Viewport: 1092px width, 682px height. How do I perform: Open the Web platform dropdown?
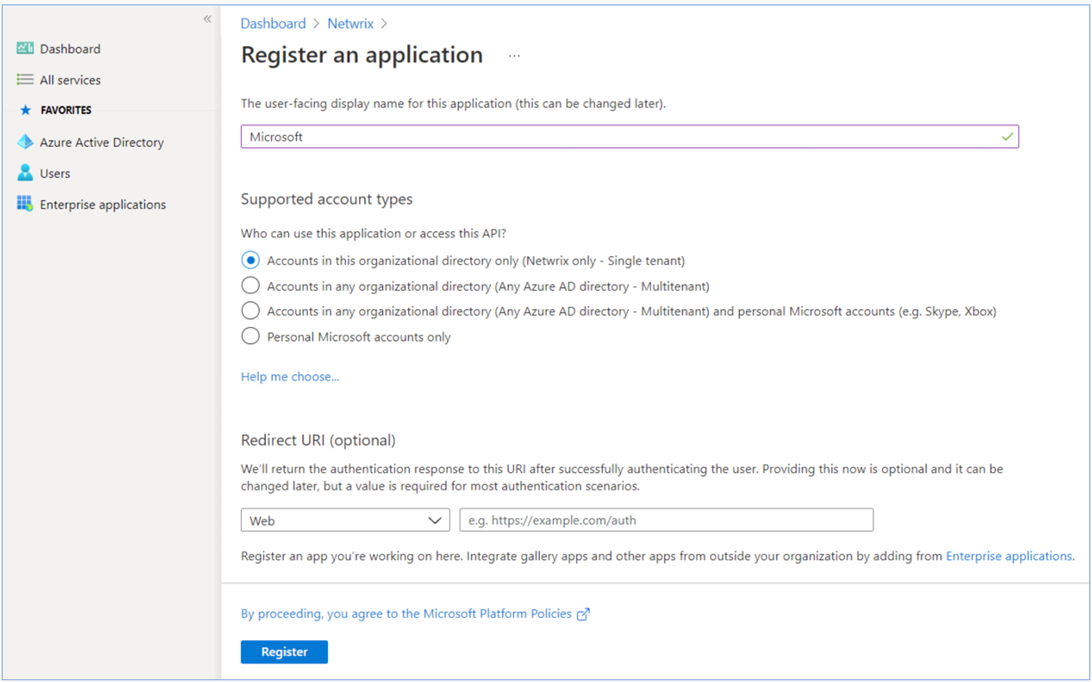coord(345,520)
